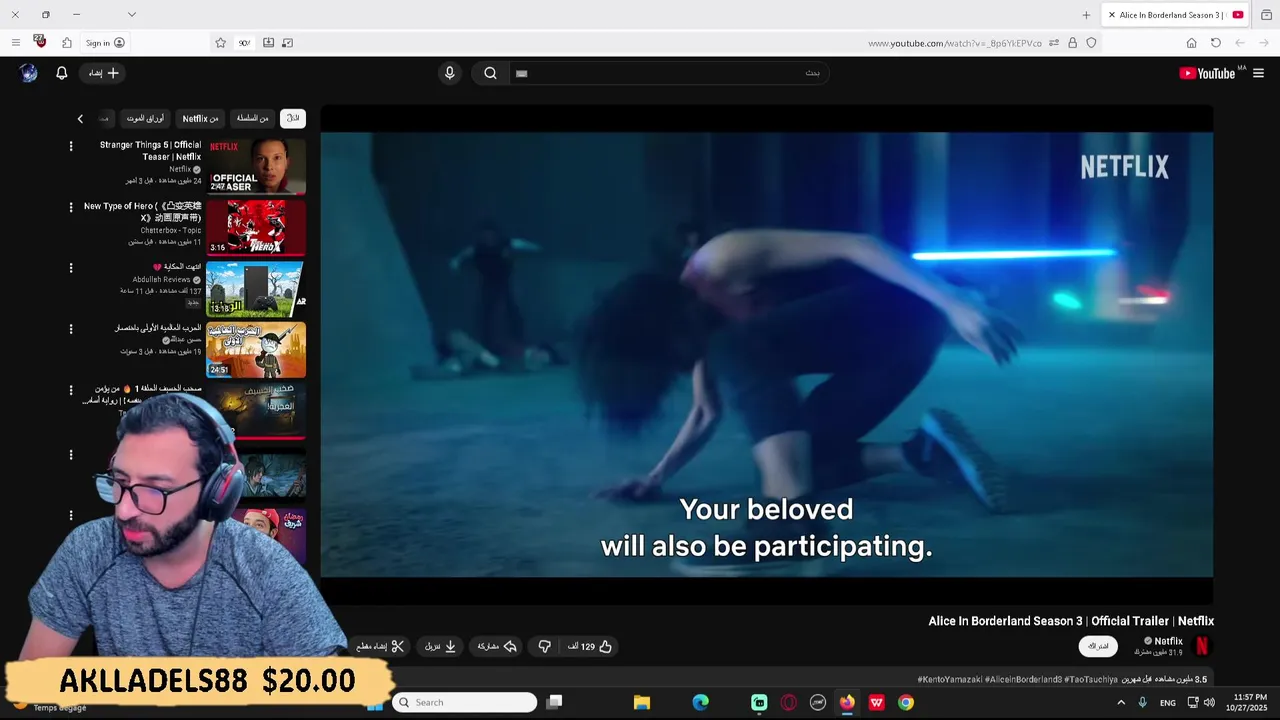Open the tracking protection shield icon
The image size is (1280, 720).
click(1091, 43)
